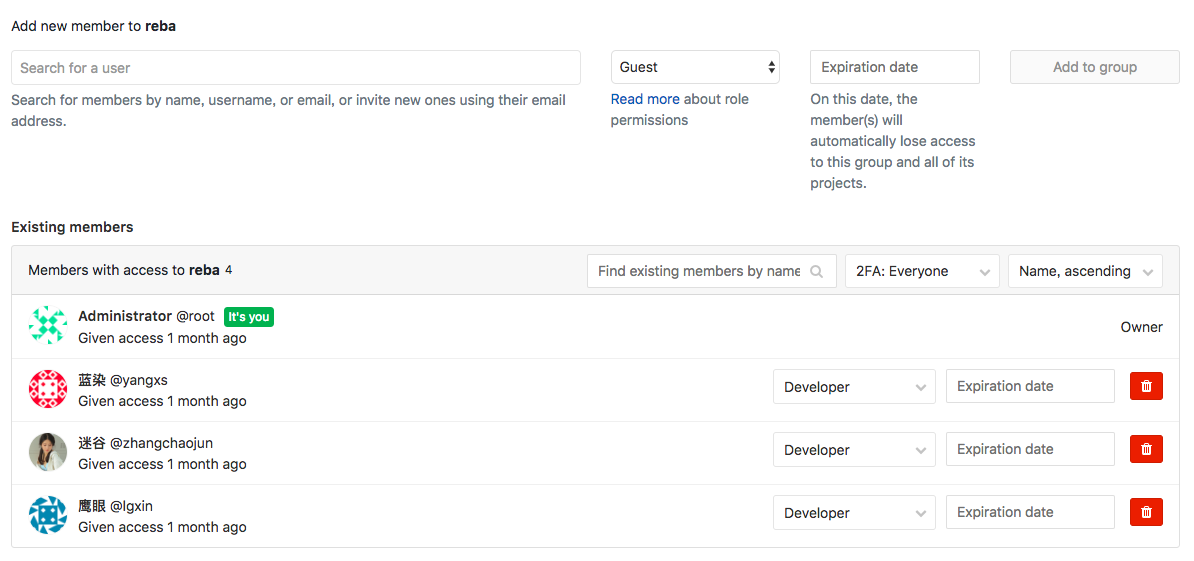This screenshot has height=561, width=1194.
Task: Delete member zhangchaojun via red trash icon
Action: pos(1146,449)
